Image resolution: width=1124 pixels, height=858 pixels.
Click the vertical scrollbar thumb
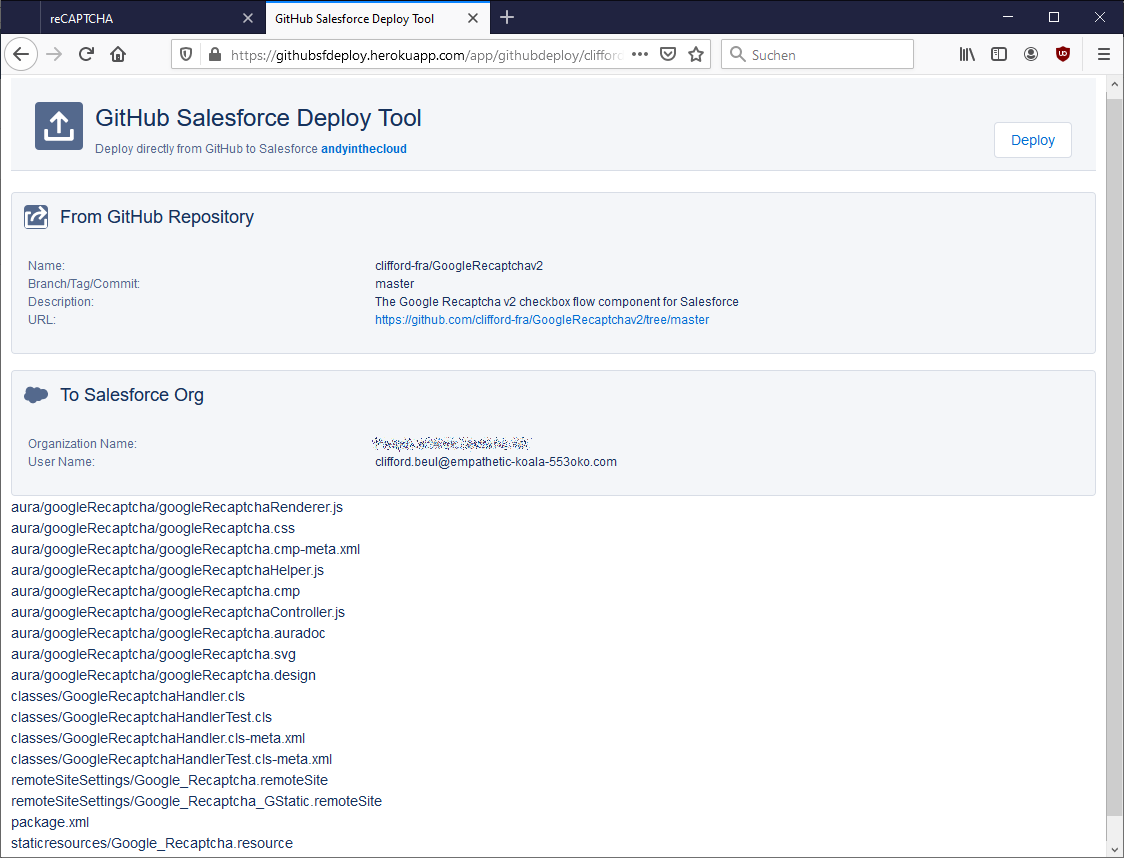(x=1114, y=456)
